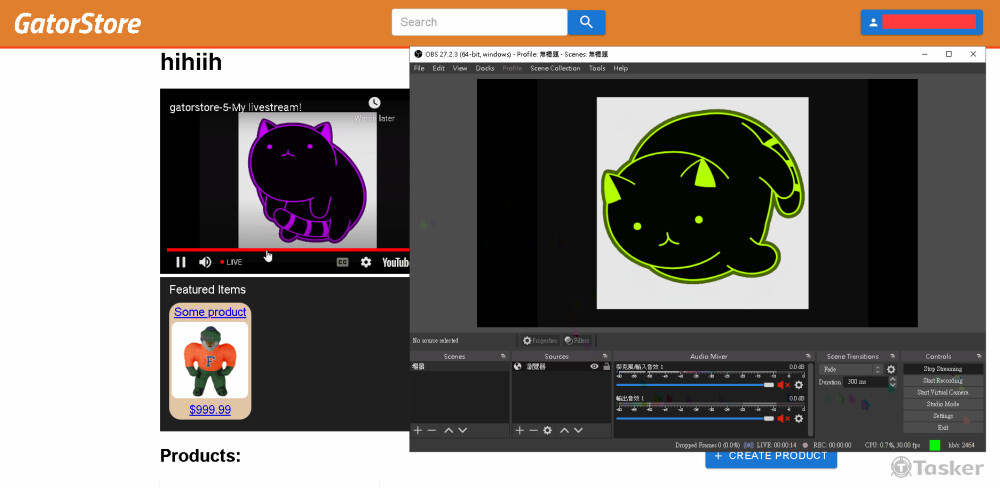Viewport: 1000px width, 488px height.
Task: Click the Watch later clock icon
Action: 374,103
